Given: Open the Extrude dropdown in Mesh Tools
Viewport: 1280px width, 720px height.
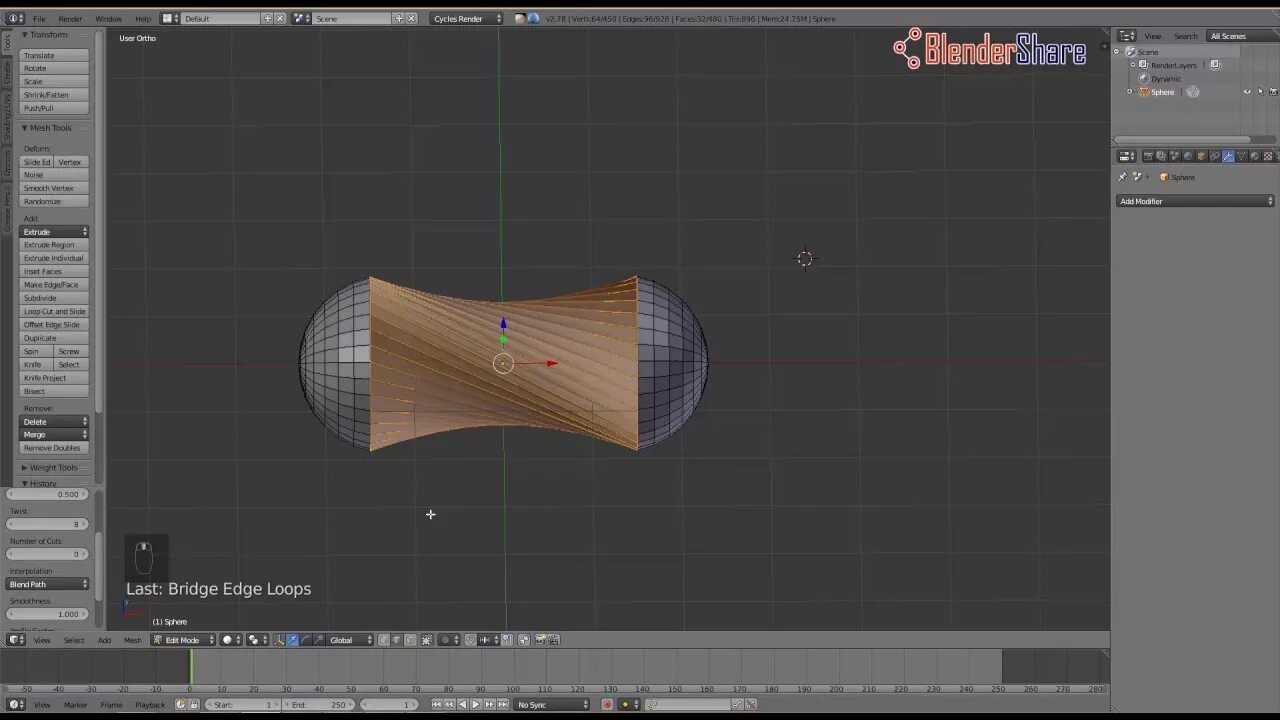Looking at the screenshot, I should pos(54,231).
